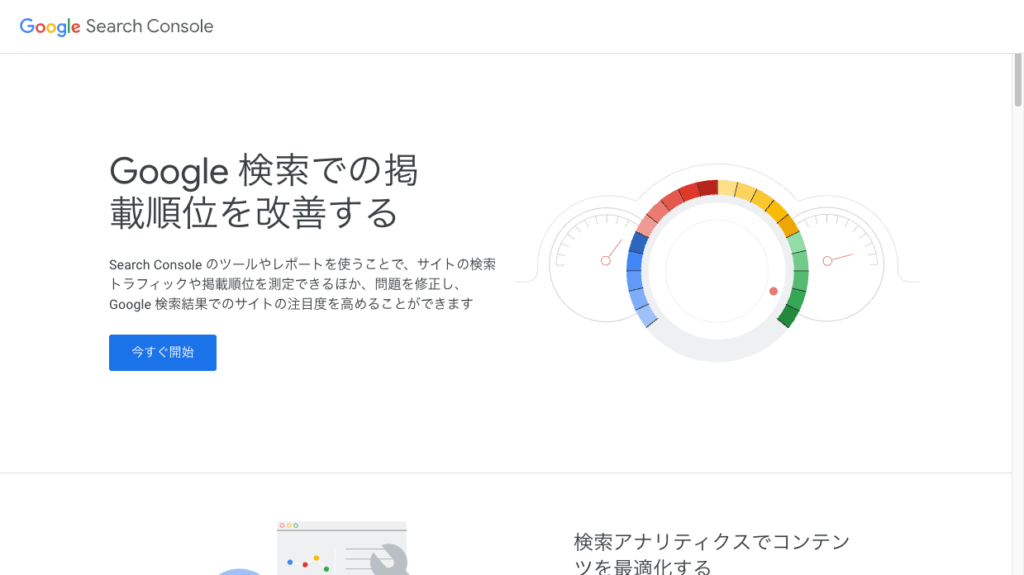
Task: Click the heading 'Google 検索での掲載順位を改善する'
Action: click(263, 191)
